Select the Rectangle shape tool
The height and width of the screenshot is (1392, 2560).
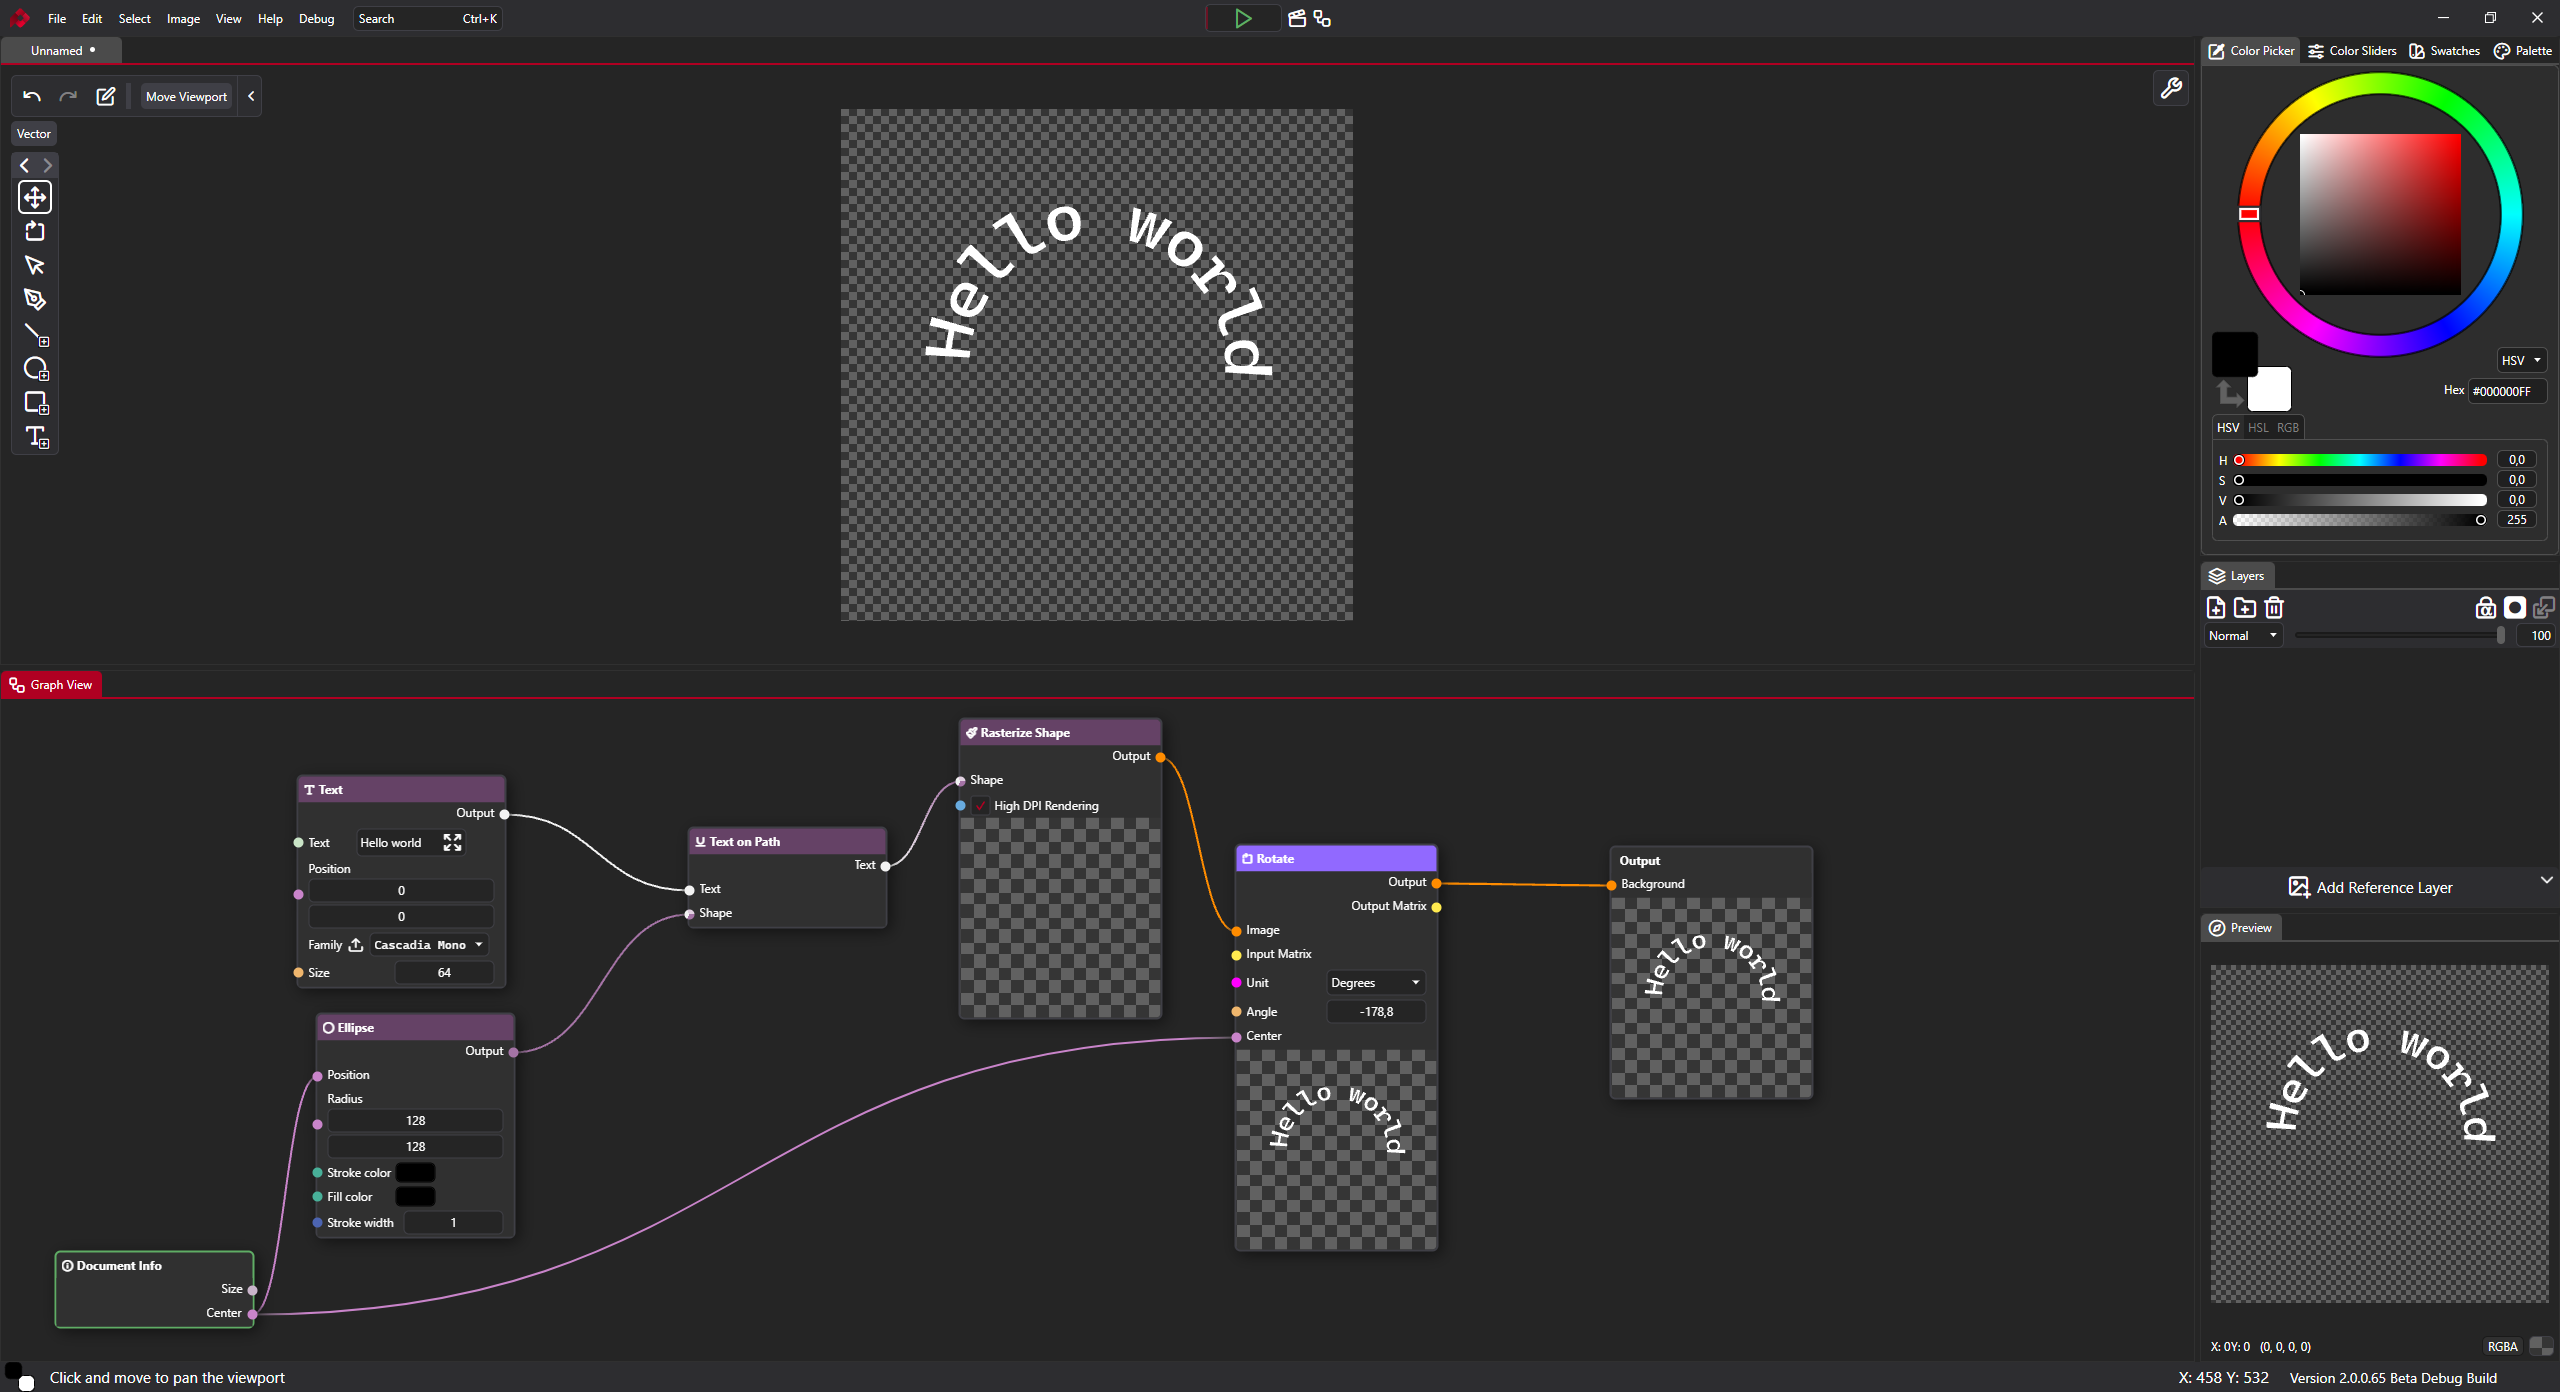click(x=35, y=402)
